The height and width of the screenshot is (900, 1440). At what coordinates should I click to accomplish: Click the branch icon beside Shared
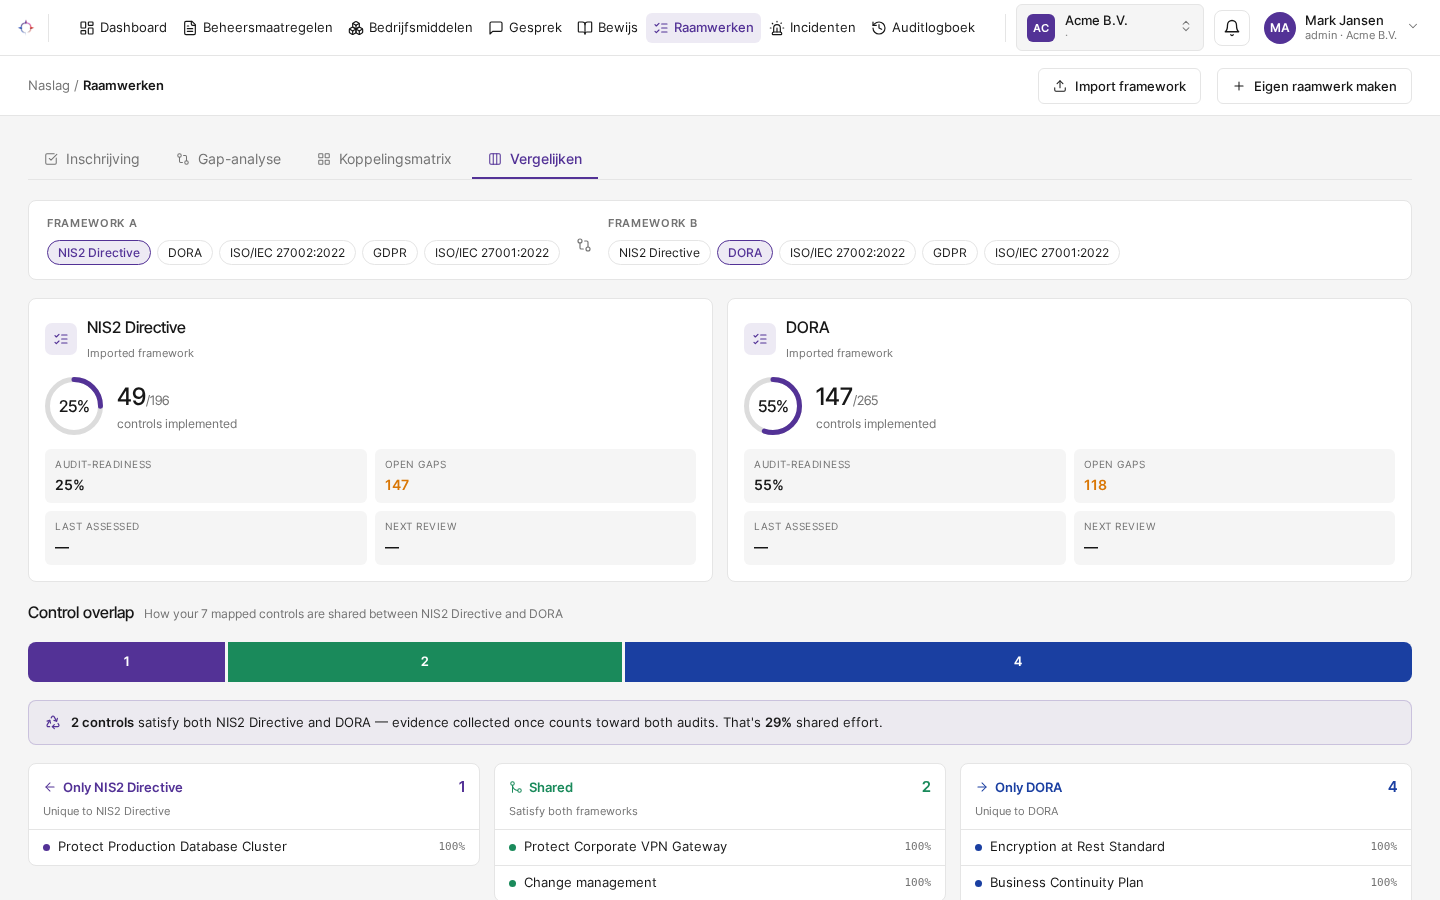tap(516, 788)
